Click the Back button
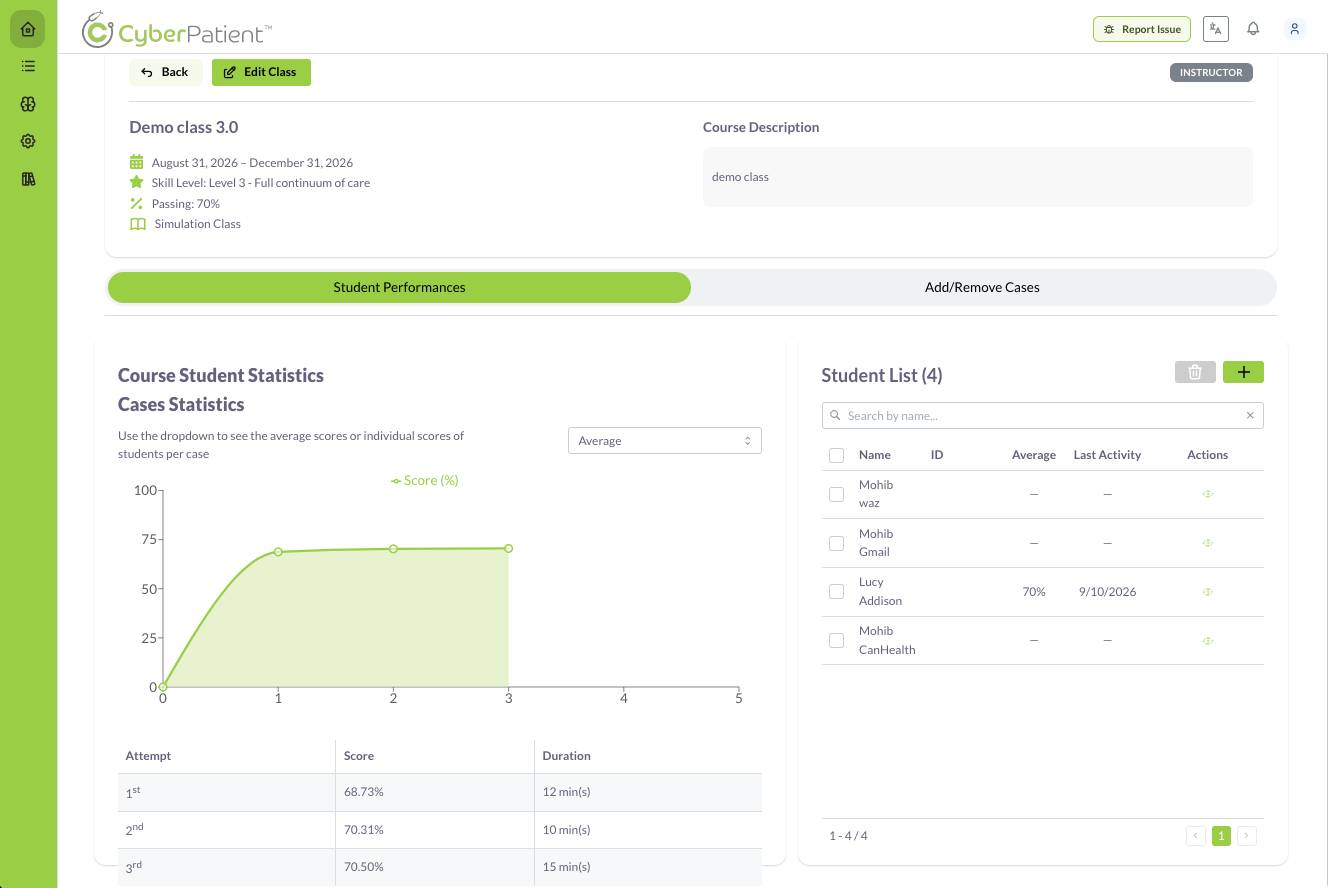Viewport: 1328px width, 888px height. click(x=166, y=72)
